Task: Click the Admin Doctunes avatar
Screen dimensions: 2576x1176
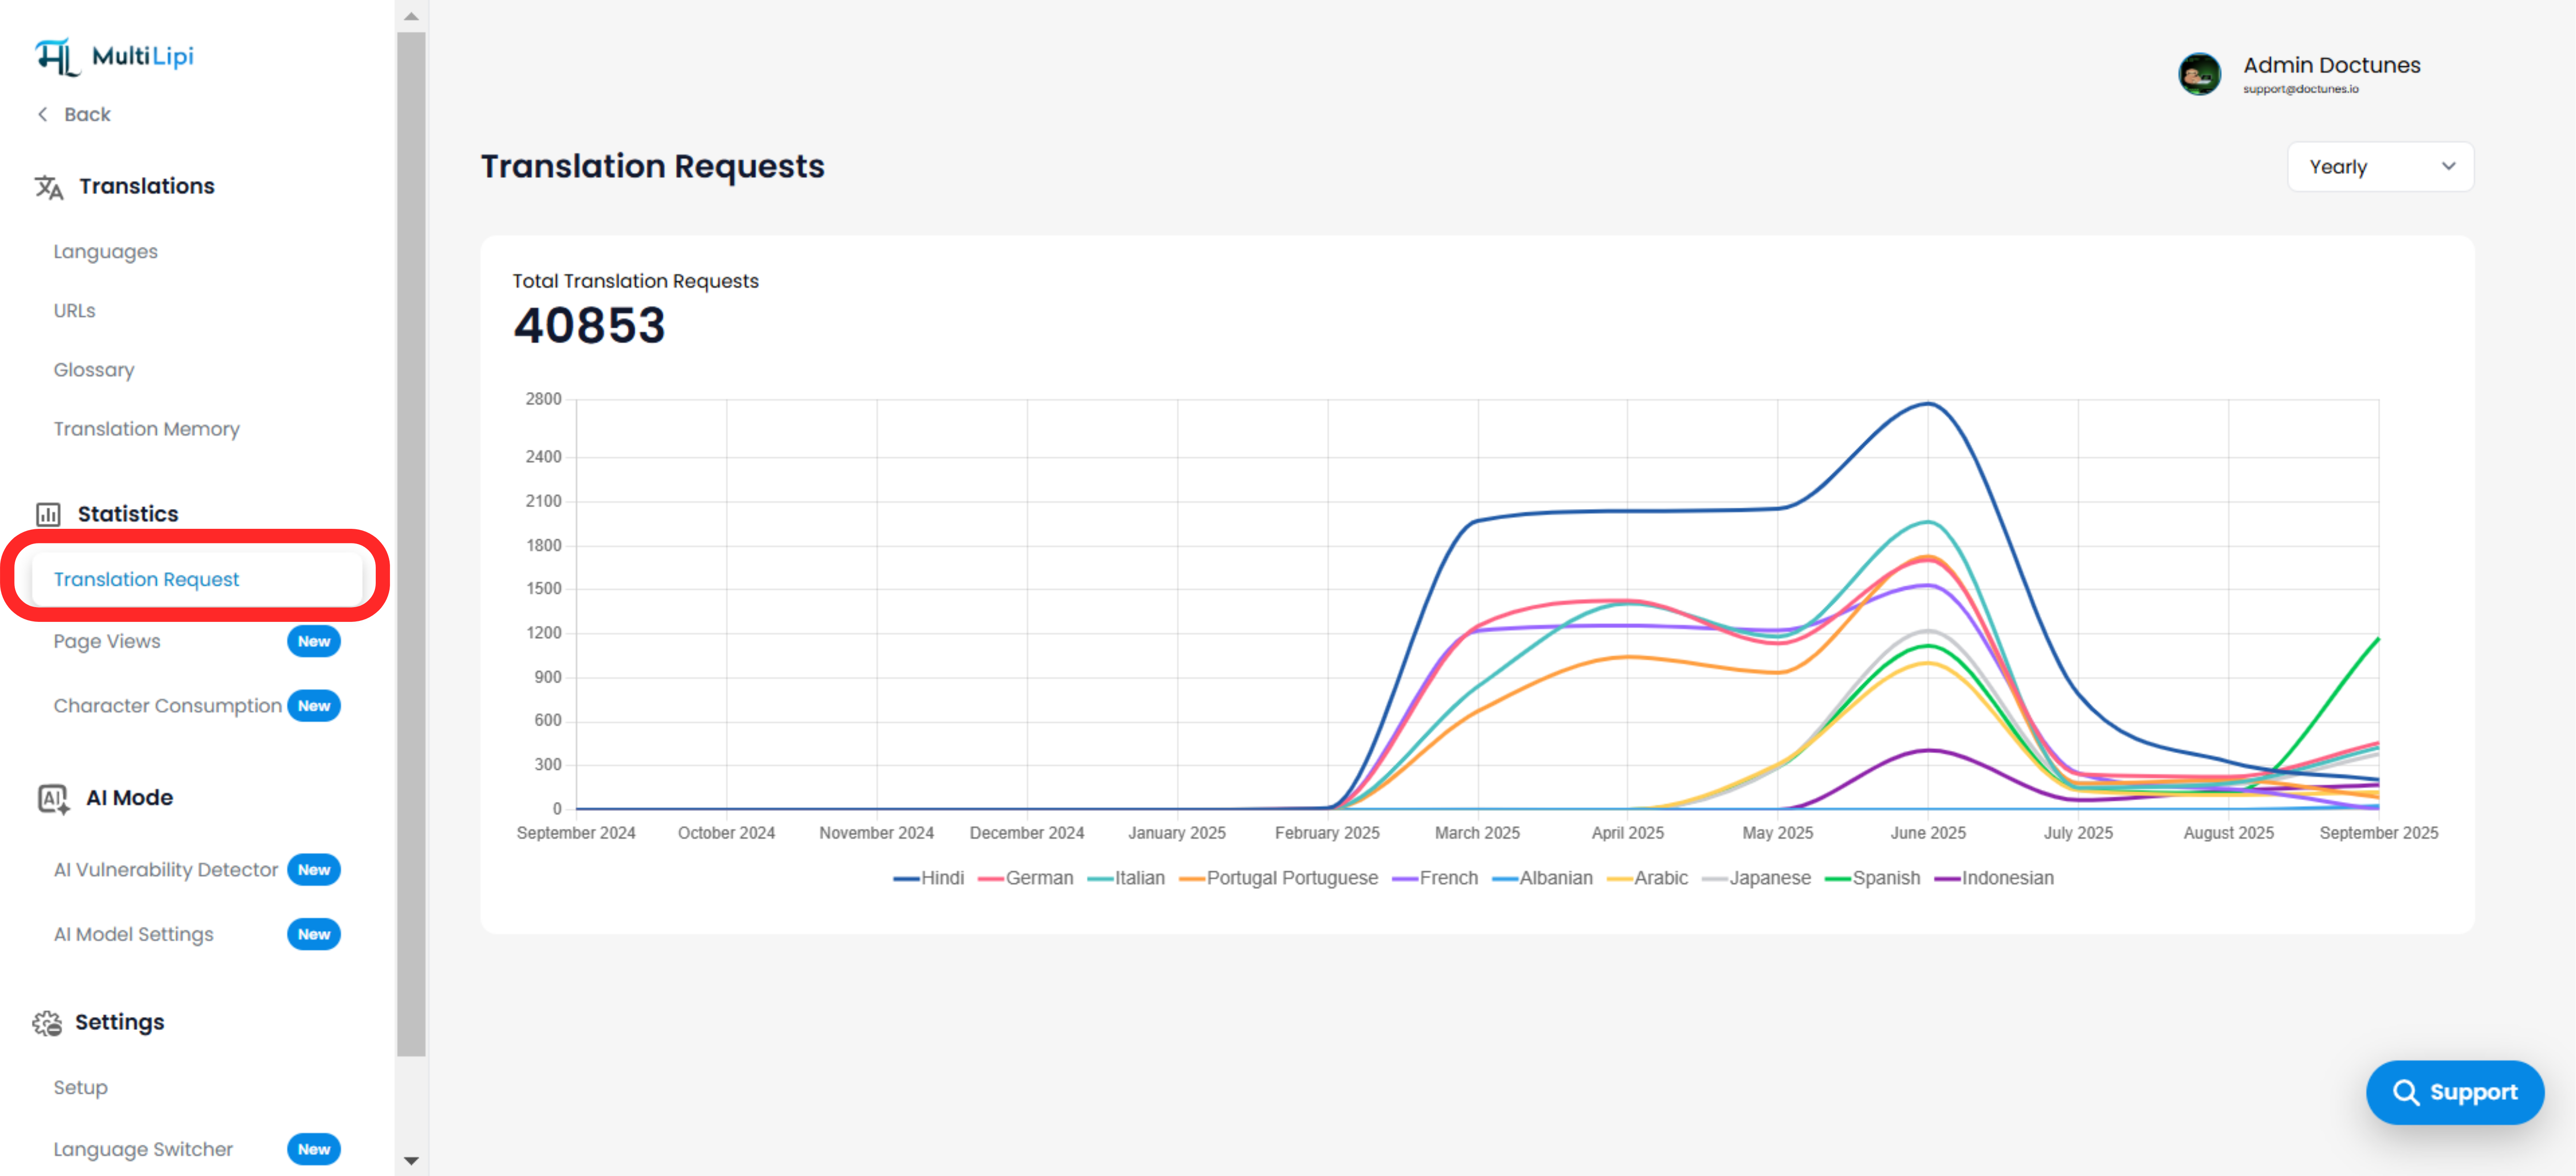Action: click(x=2199, y=74)
